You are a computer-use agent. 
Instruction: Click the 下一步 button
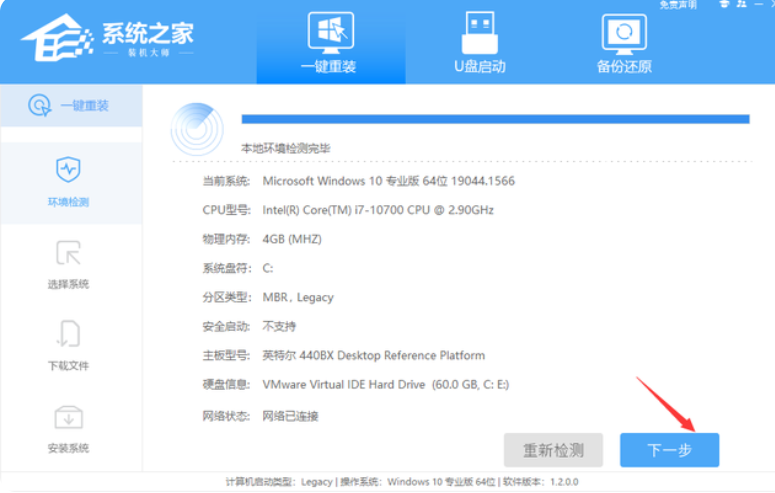[669, 449]
